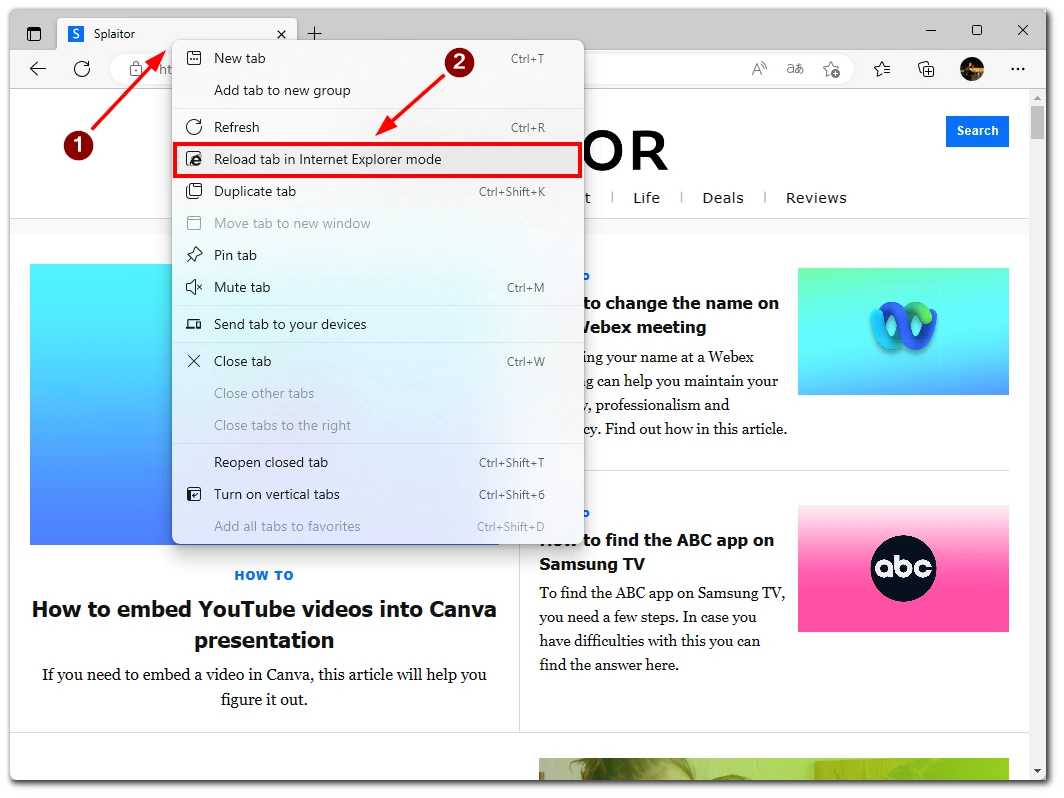This screenshot has height=798, width=1064.
Task: Open the ABC app article thumbnail
Action: (903, 569)
